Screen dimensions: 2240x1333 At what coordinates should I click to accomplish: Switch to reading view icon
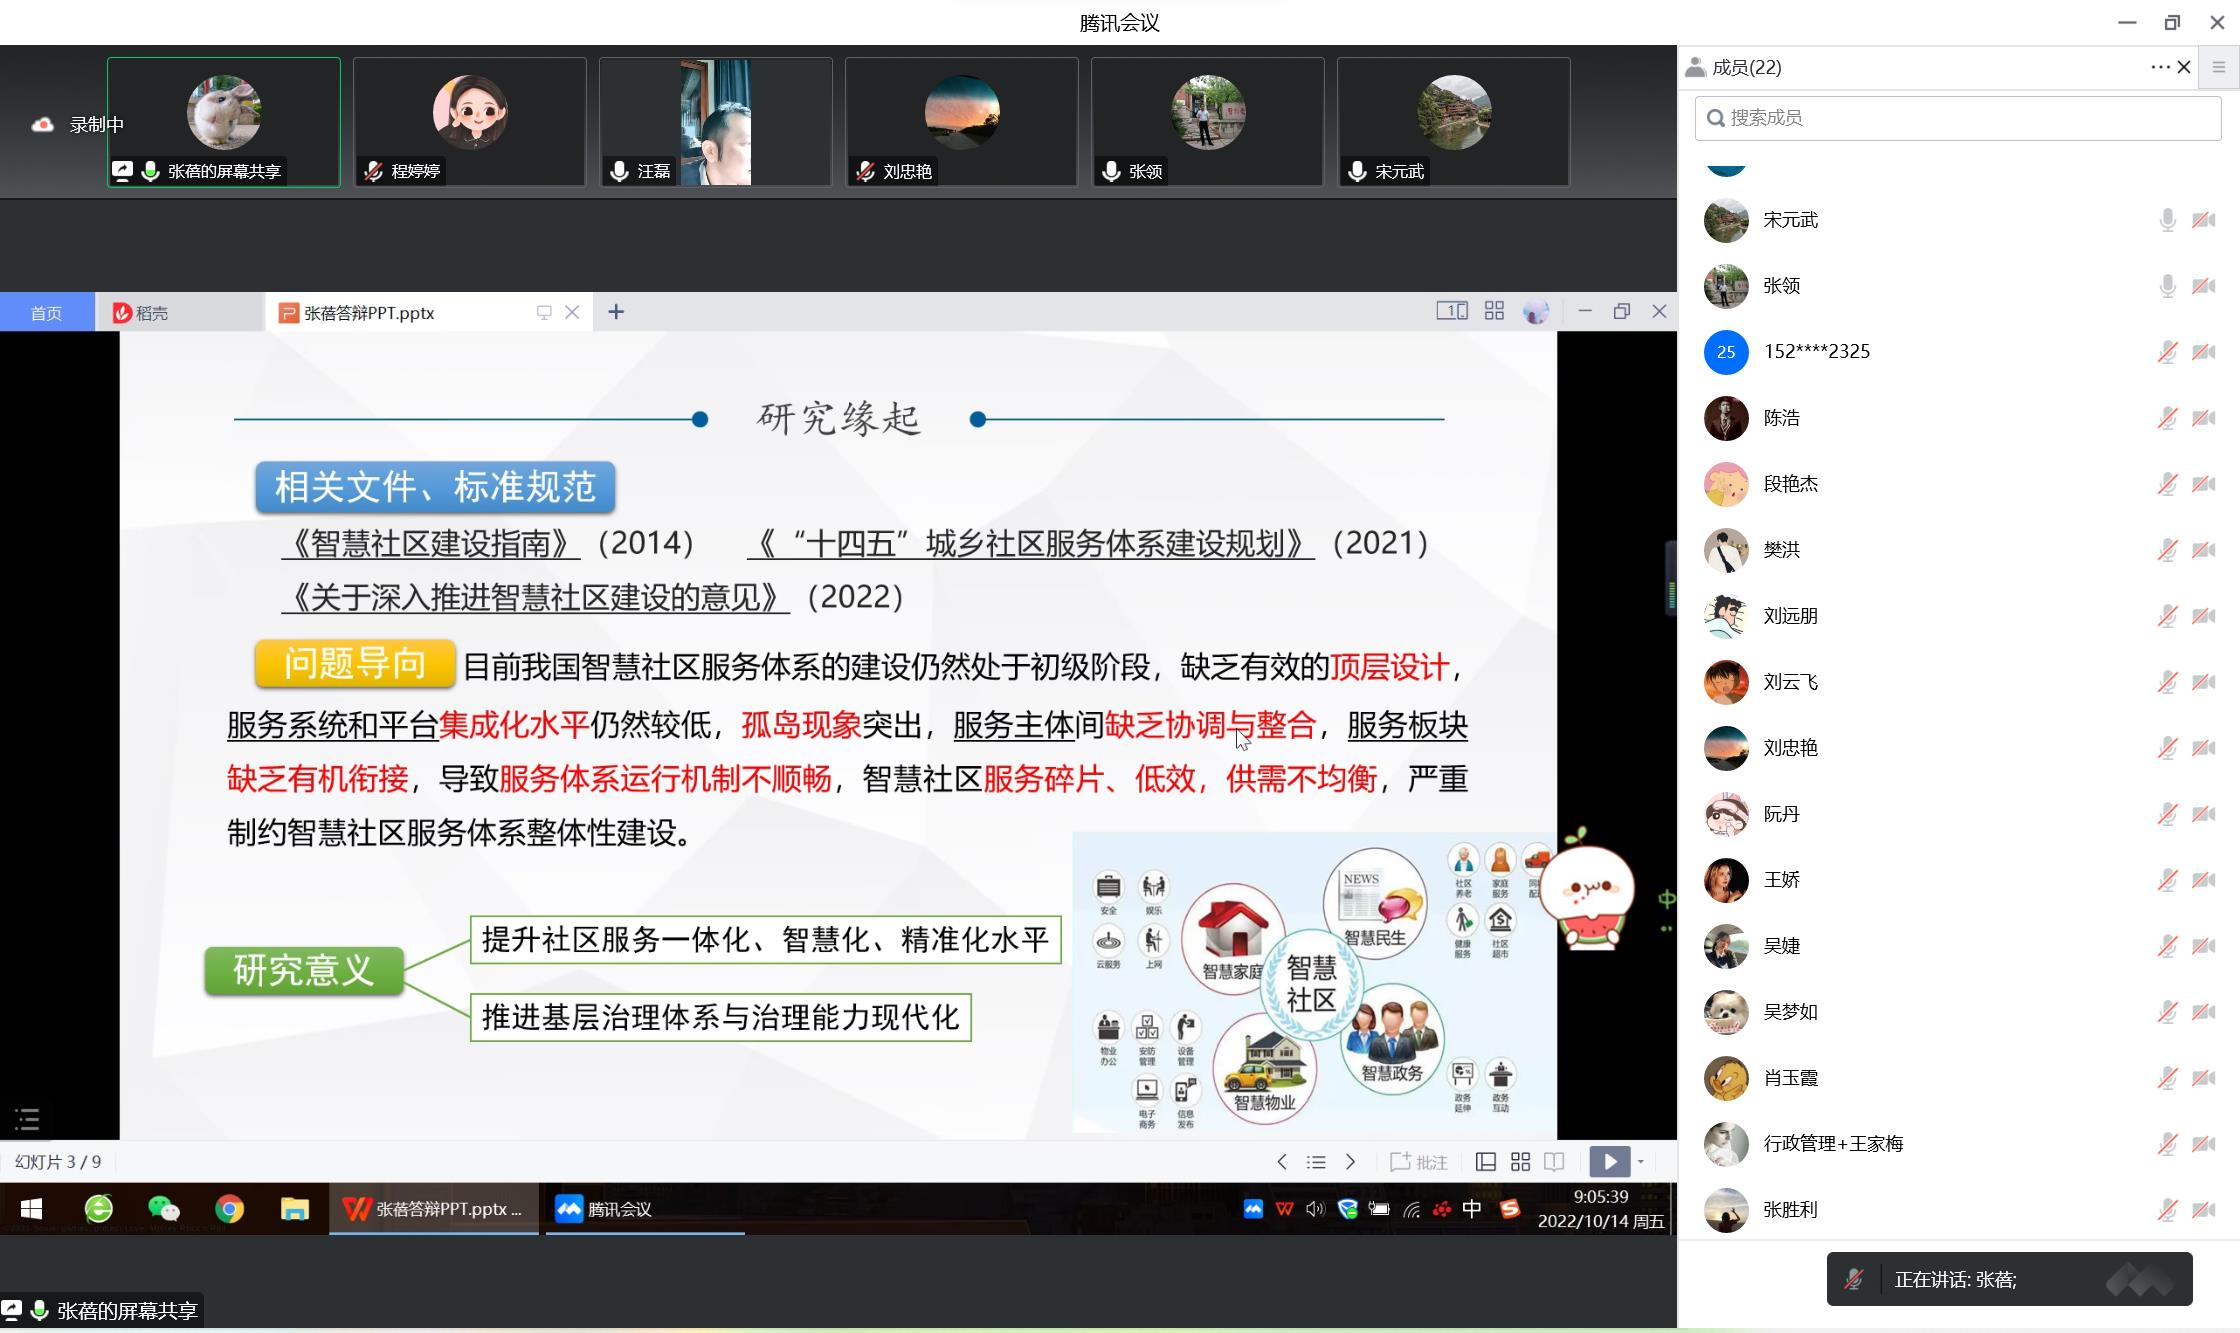[1554, 1161]
